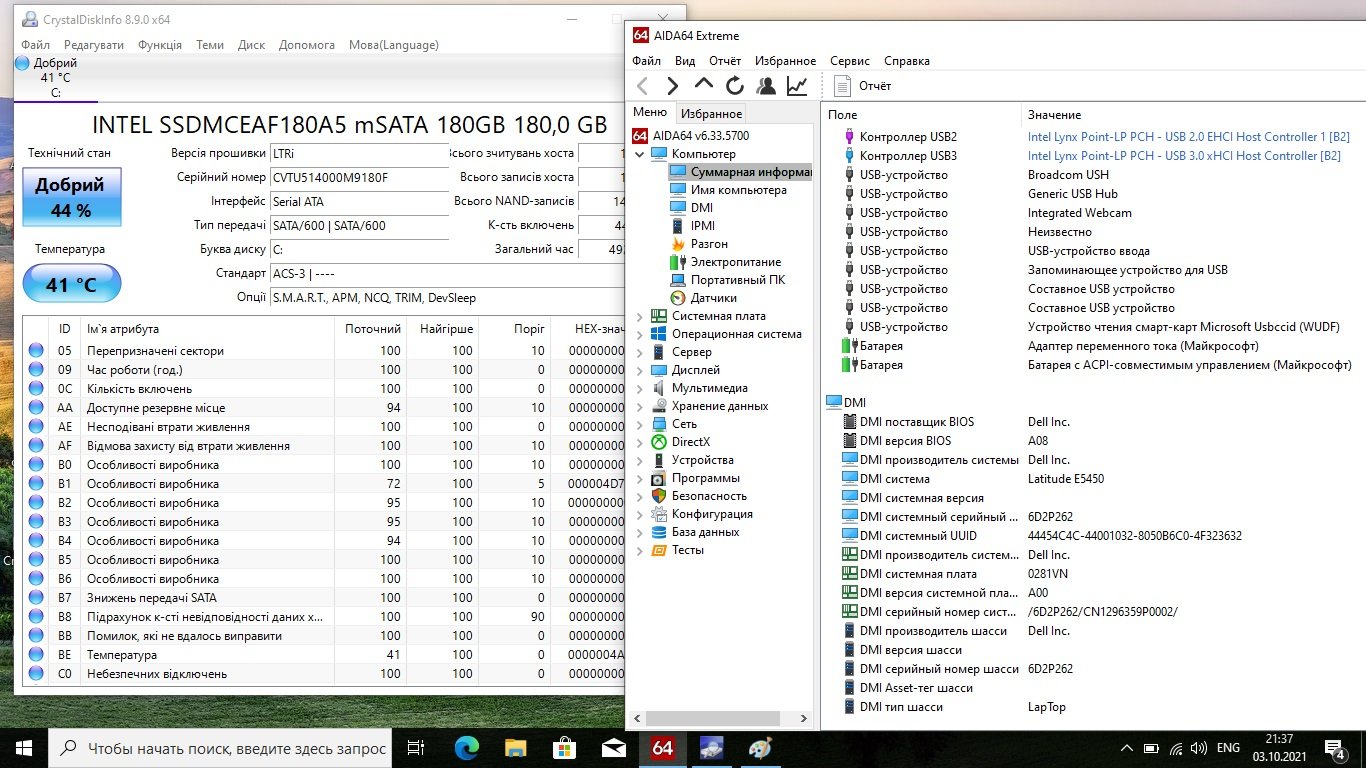Viewport: 1366px width, 768px height.
Task: Select Портативный ПК in the AIDA64 tree
Action: 738,280
